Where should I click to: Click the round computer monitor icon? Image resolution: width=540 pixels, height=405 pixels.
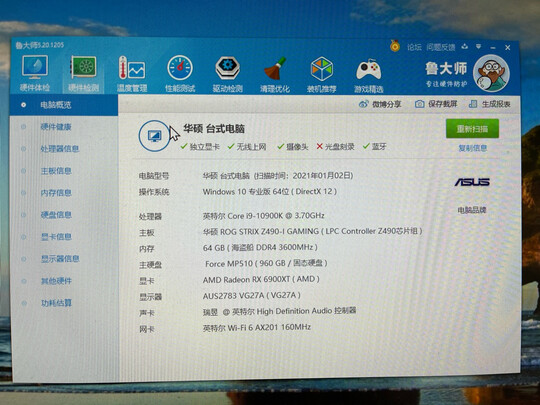(x=154, y=136)
